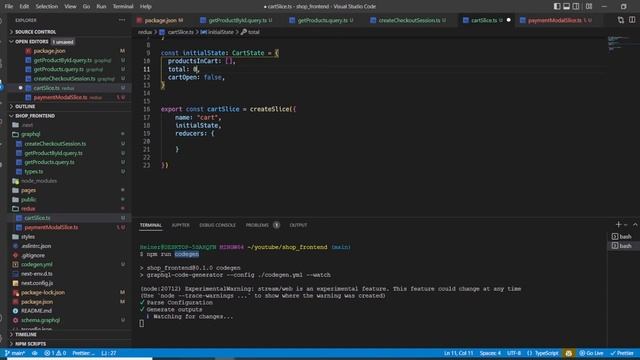The width and height of the screenshot is (640, 360).
Task: Switch to createCheckoutSession.ts editor tab
Action: click(x=409, y=20)
